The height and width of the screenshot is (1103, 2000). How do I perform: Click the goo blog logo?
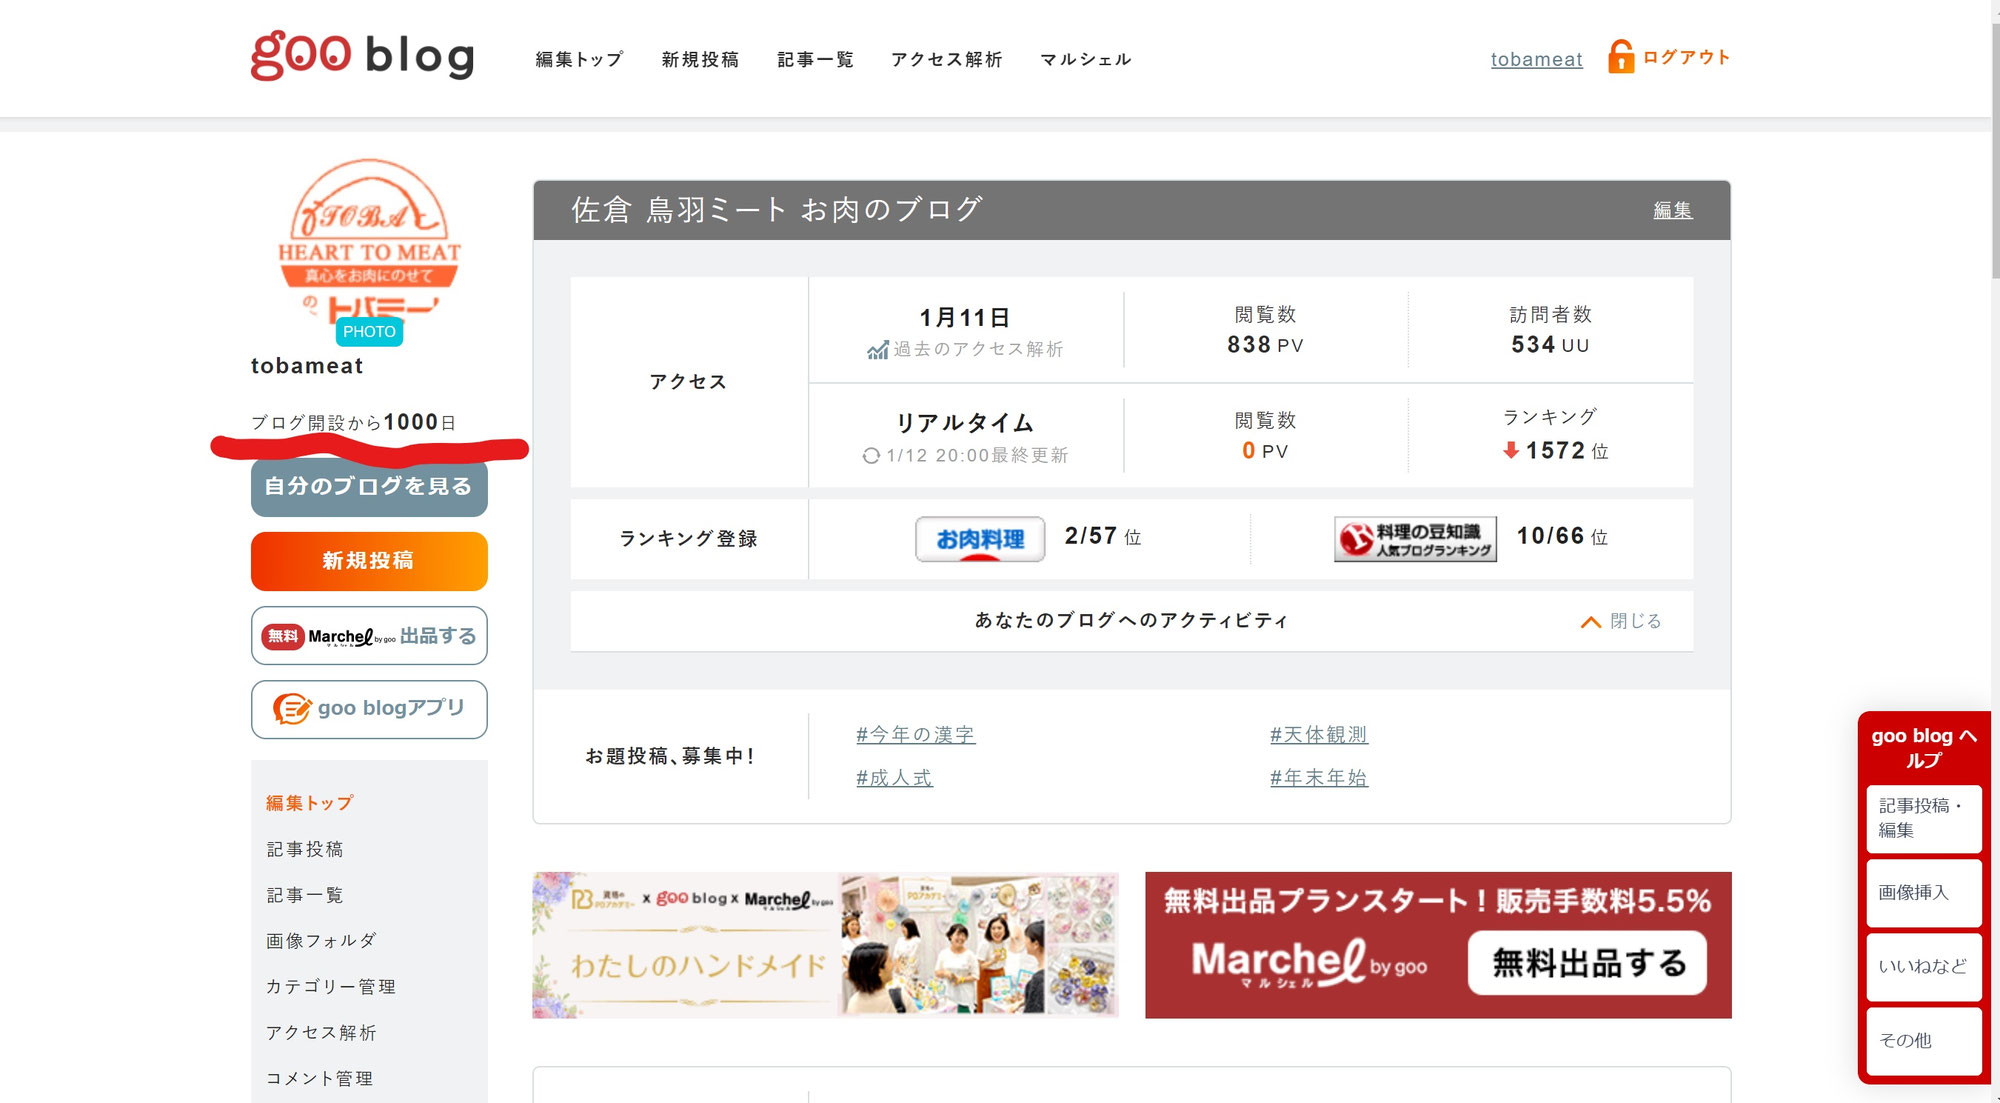click(x=362, y=55)
